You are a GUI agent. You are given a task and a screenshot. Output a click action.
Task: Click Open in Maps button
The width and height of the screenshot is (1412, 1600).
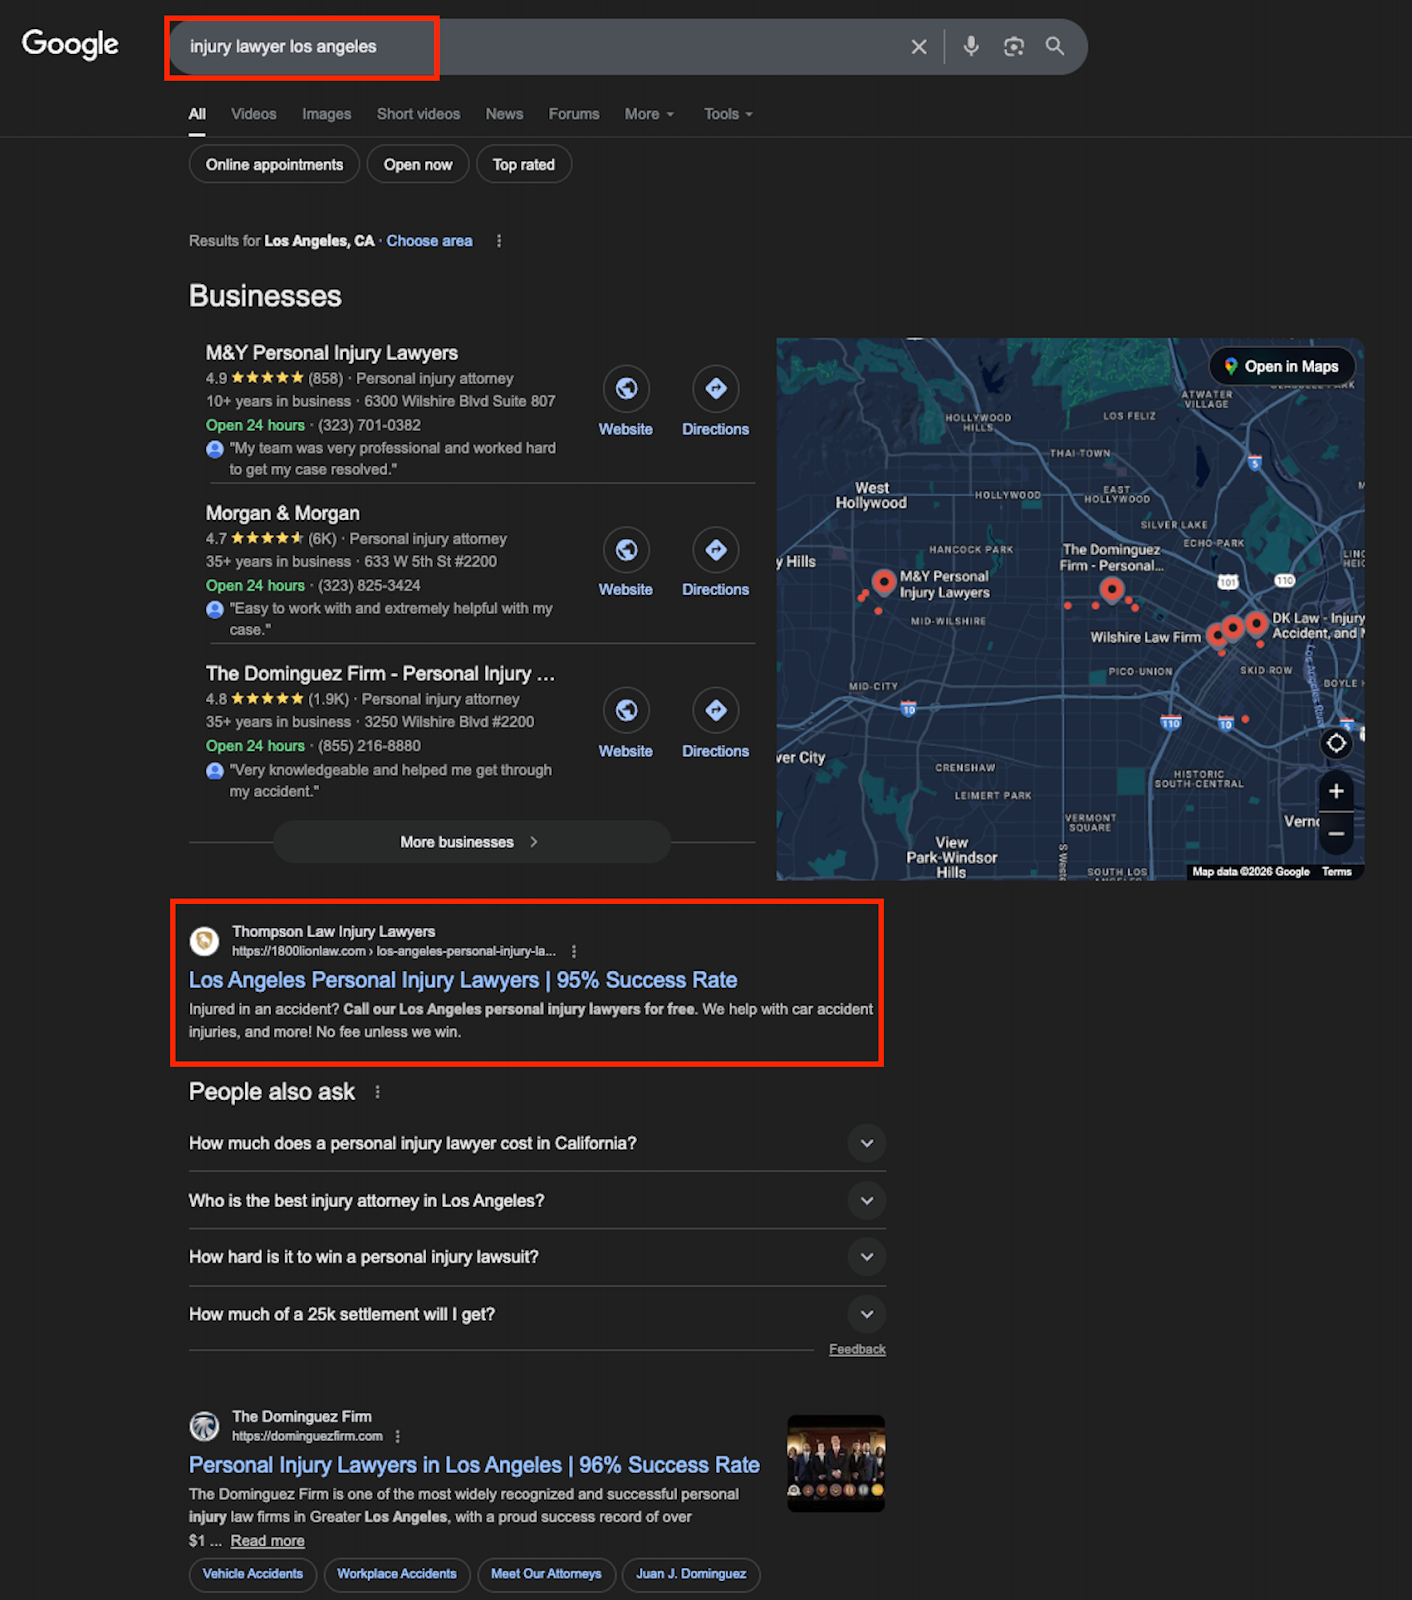pyautogui.click(x=1282, y=367)
